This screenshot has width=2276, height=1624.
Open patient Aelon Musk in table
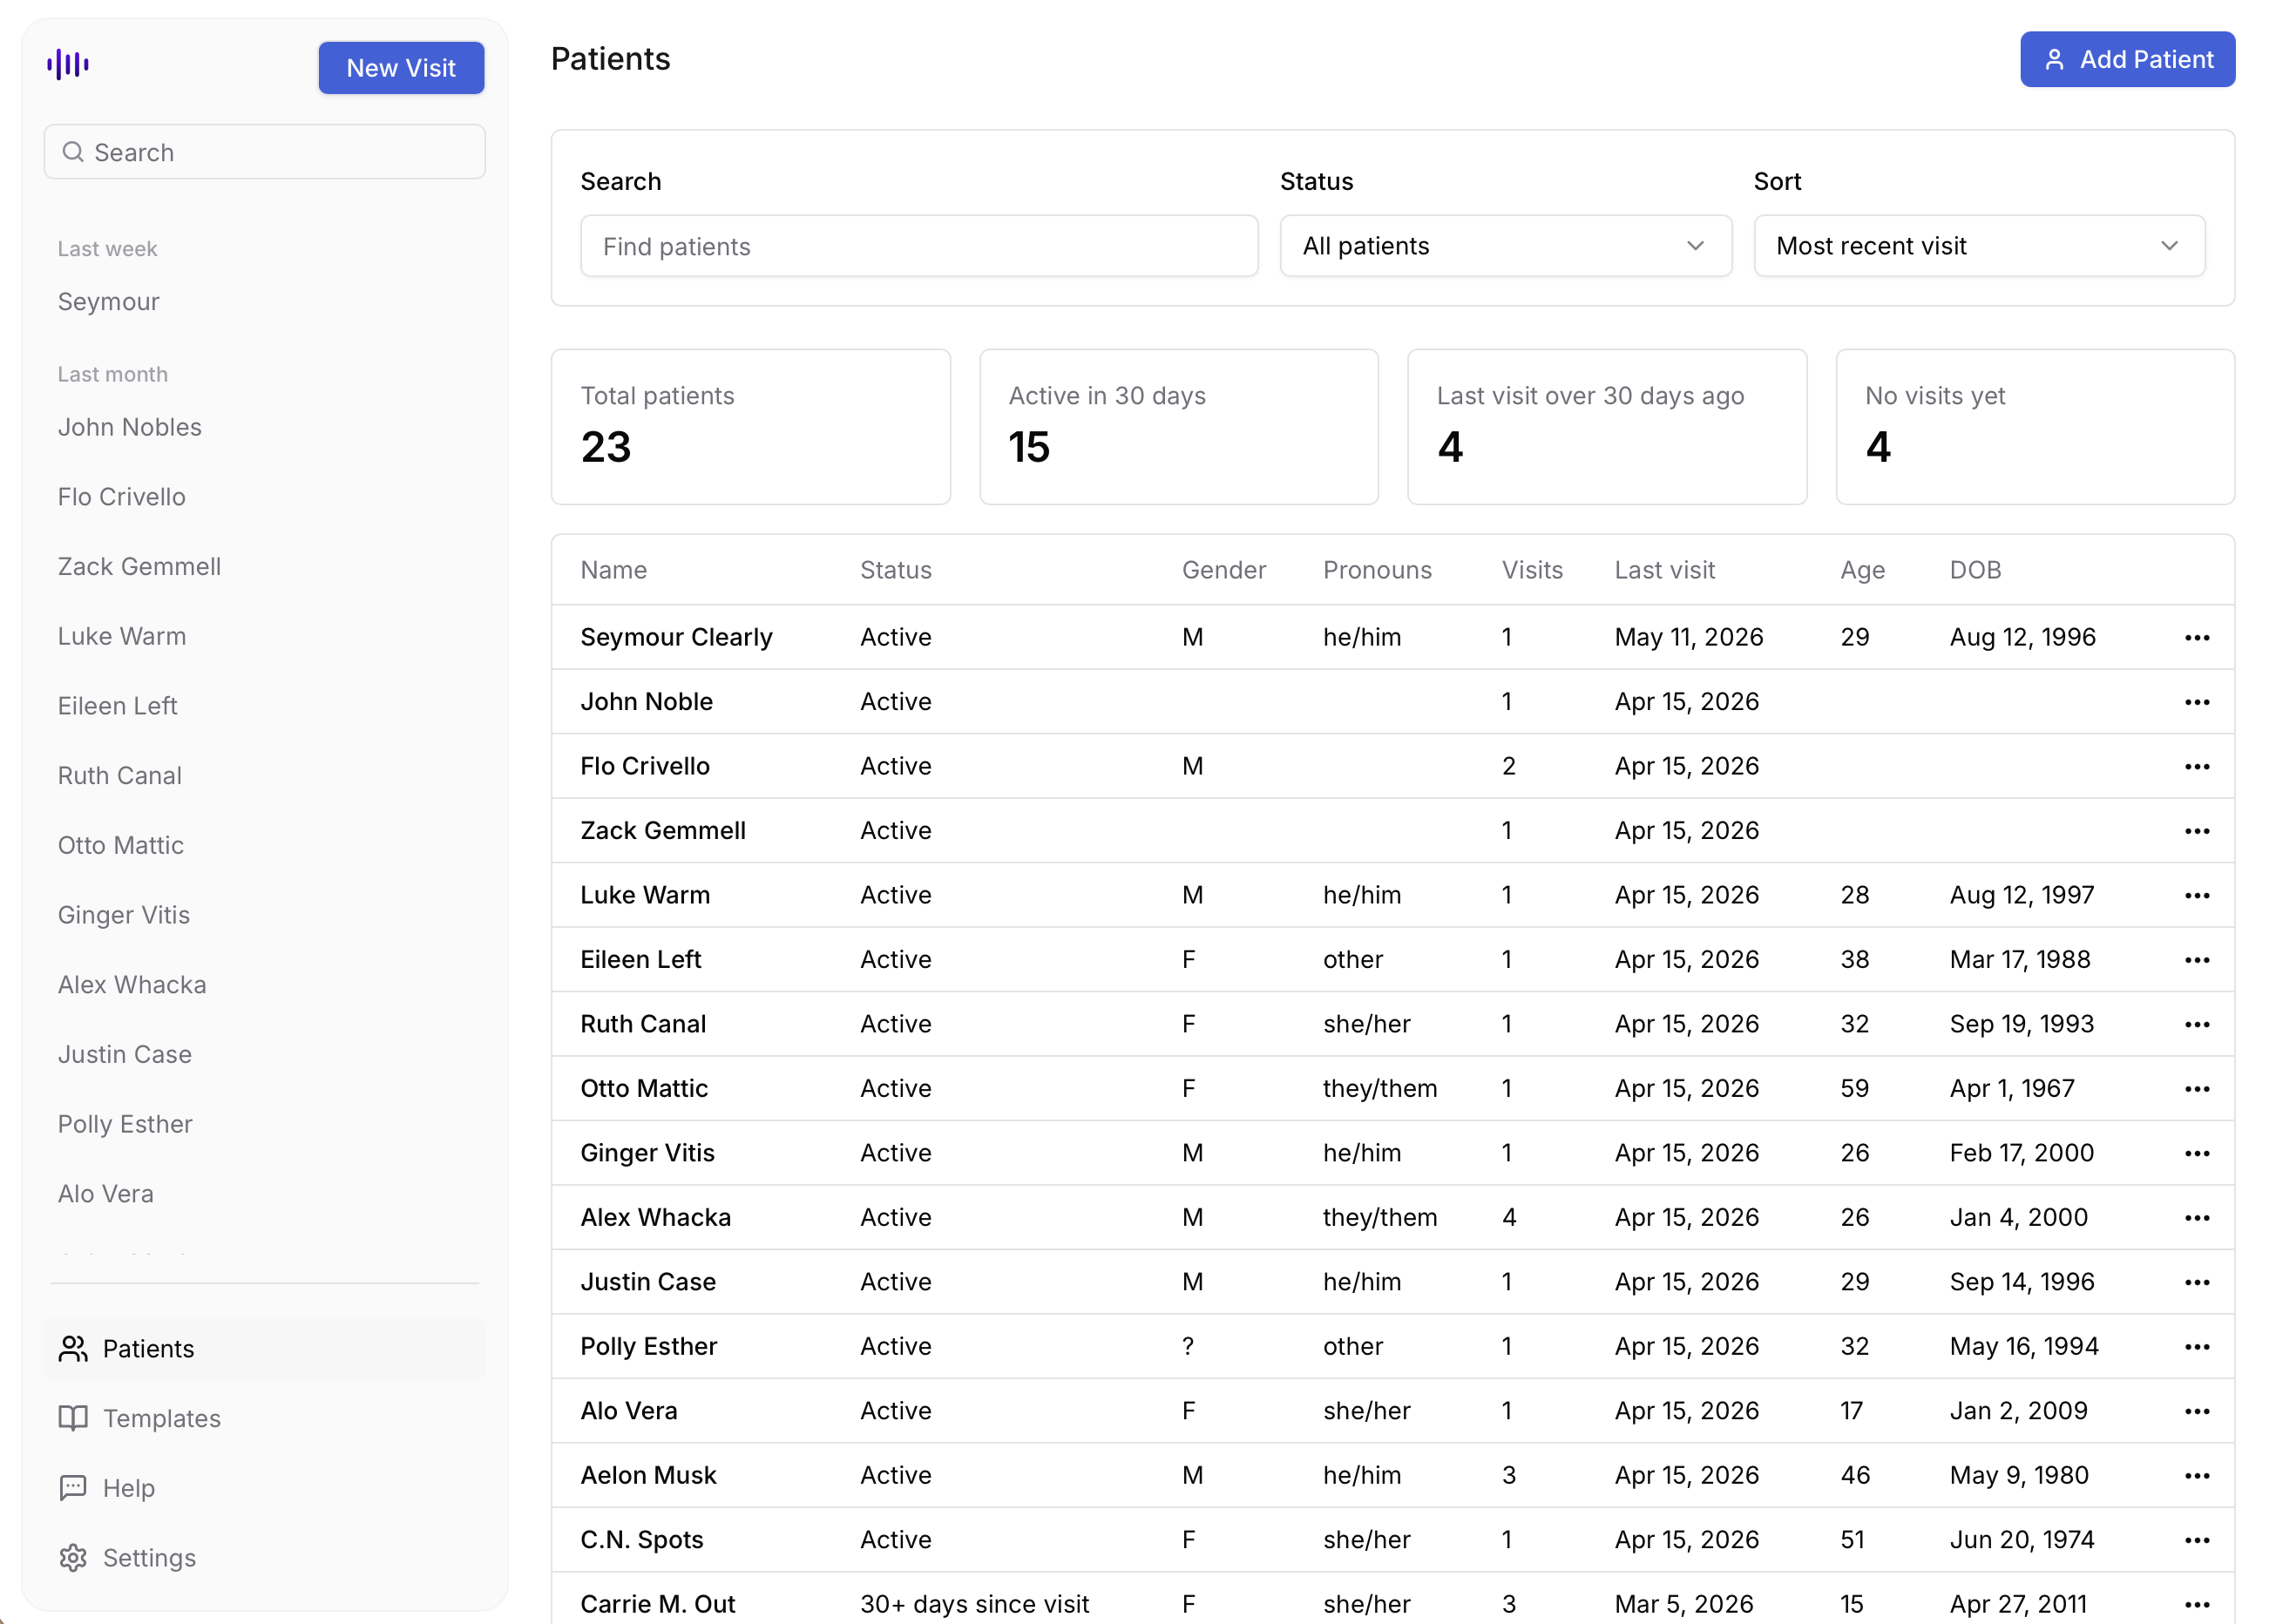648,1476
